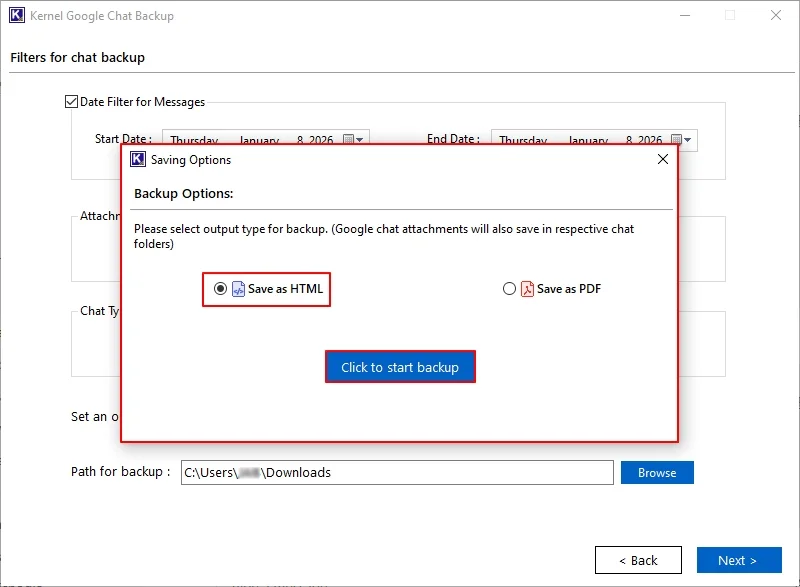The height and width of the screenshot is (587, 800).
Task: Expand the End Date dropdown arrow
Action: (x=689, y=140)
